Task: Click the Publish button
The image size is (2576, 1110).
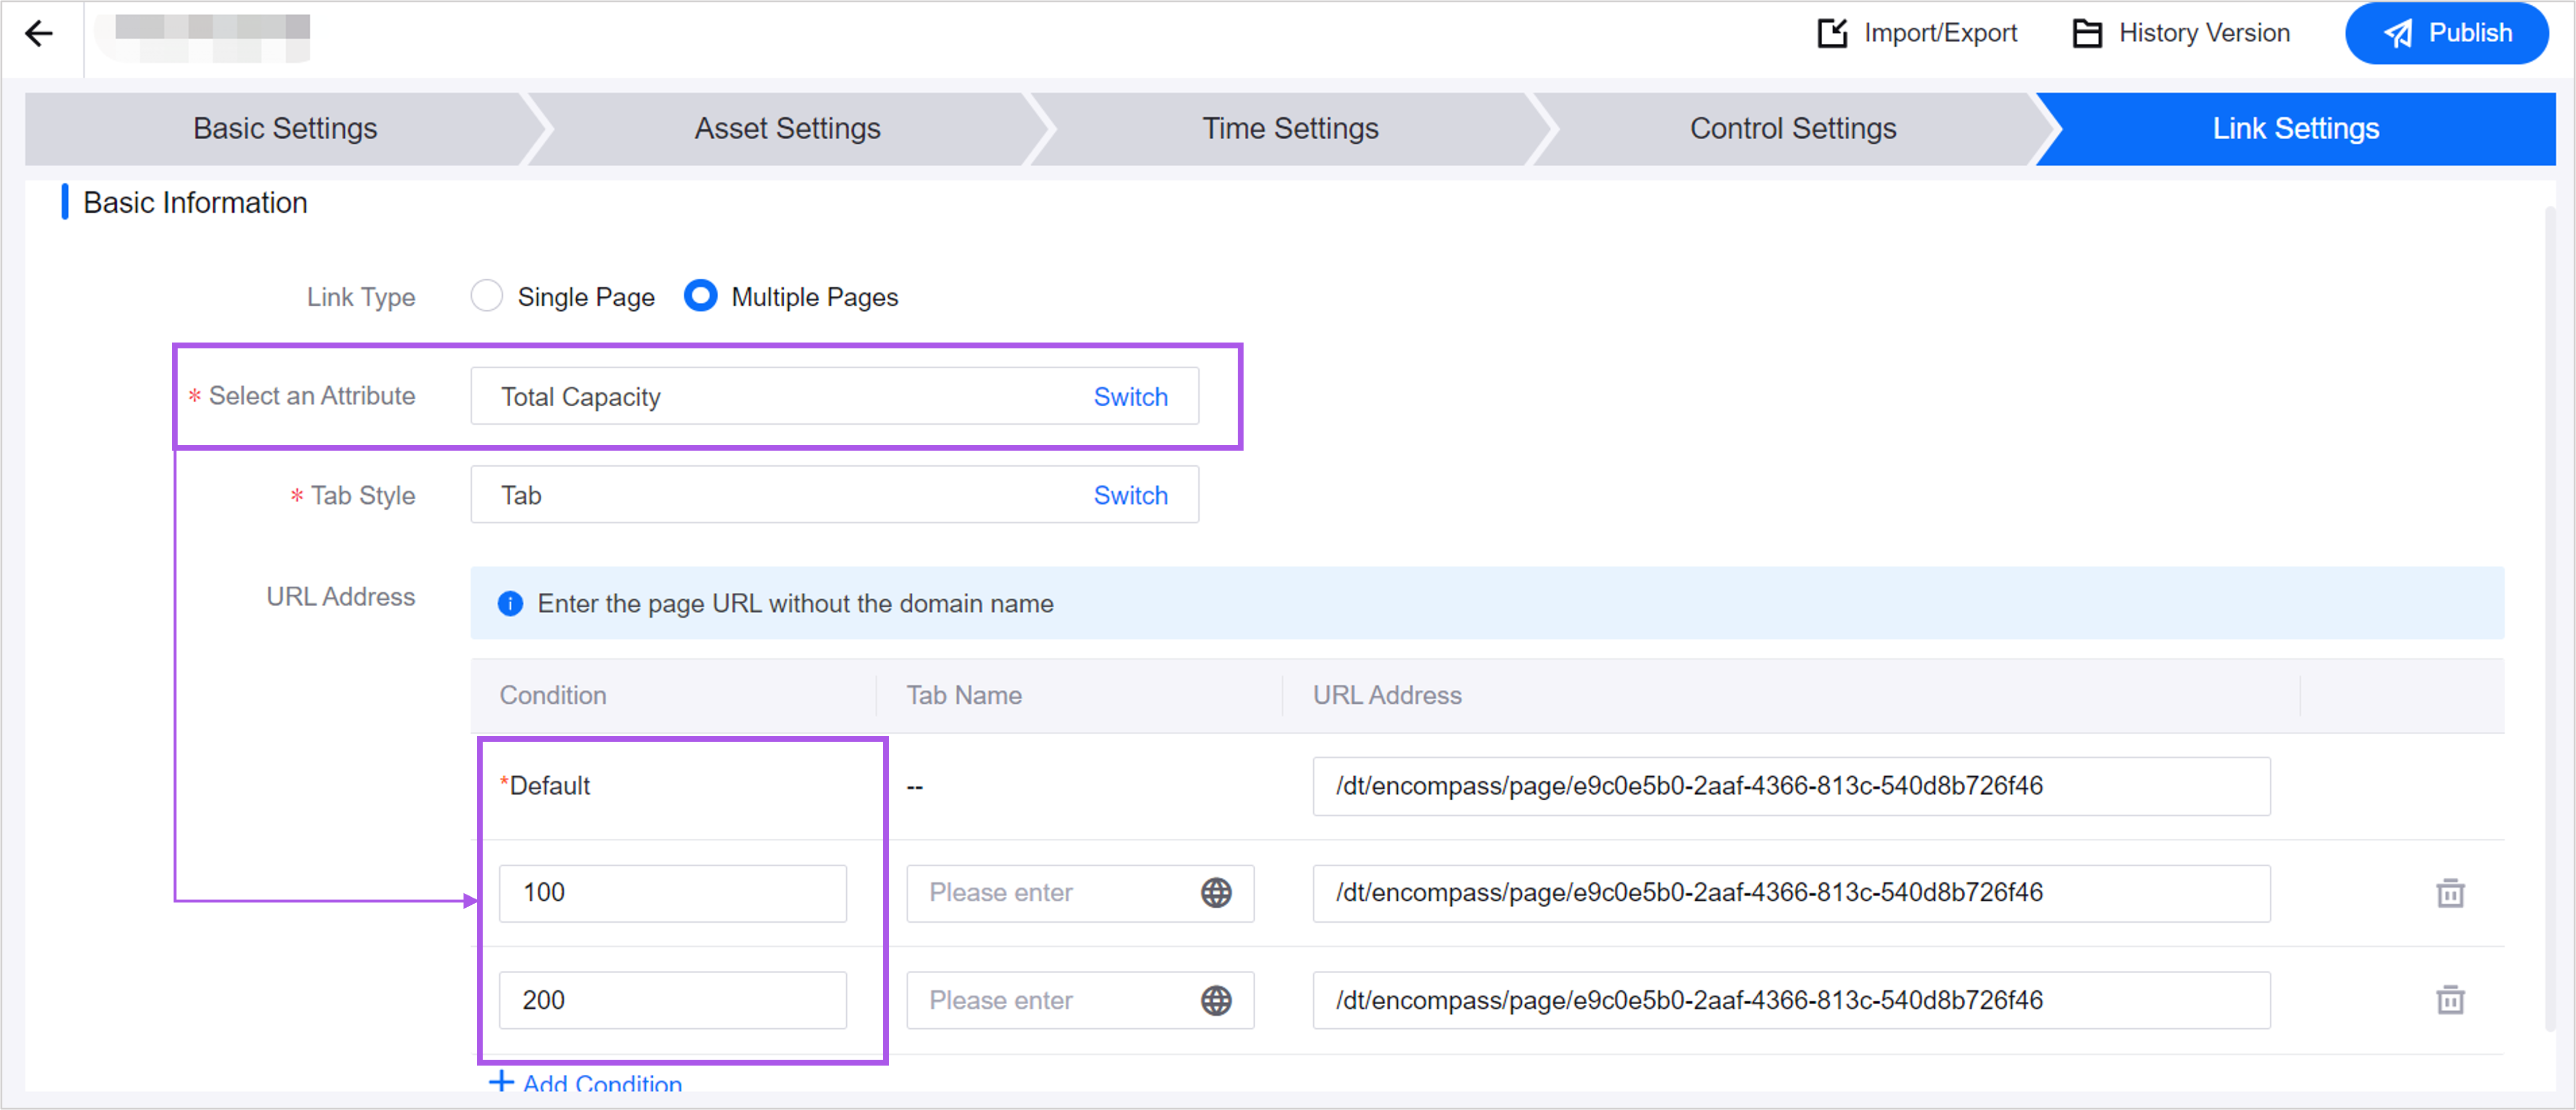Action: pos(2446,33)
